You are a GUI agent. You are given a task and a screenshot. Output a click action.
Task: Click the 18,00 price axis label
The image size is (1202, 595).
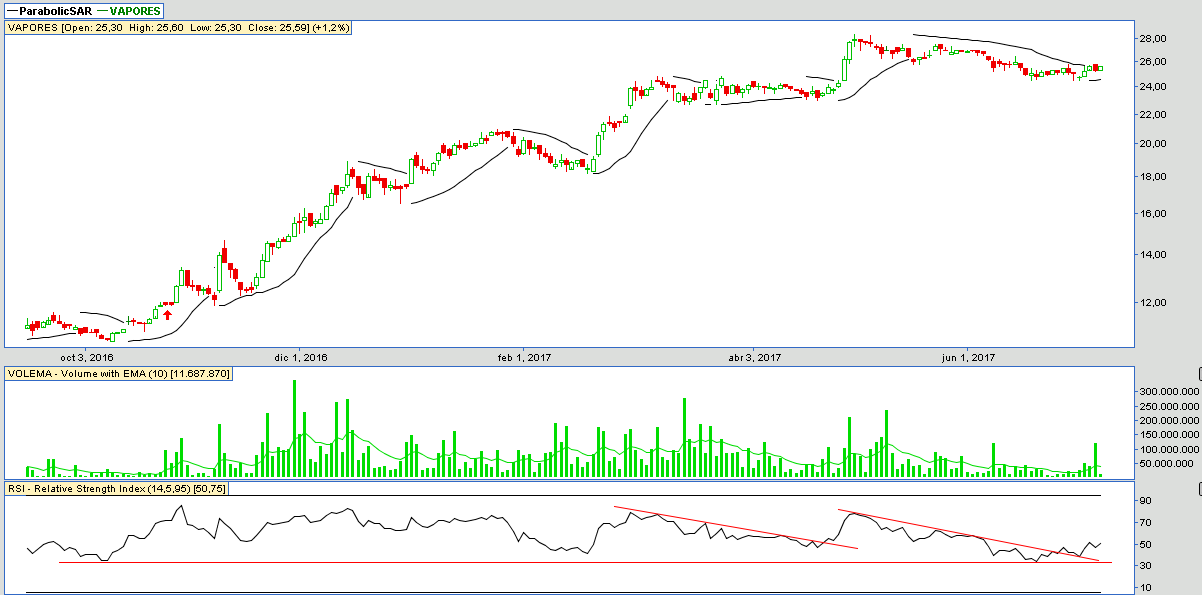pos(1153,177)
